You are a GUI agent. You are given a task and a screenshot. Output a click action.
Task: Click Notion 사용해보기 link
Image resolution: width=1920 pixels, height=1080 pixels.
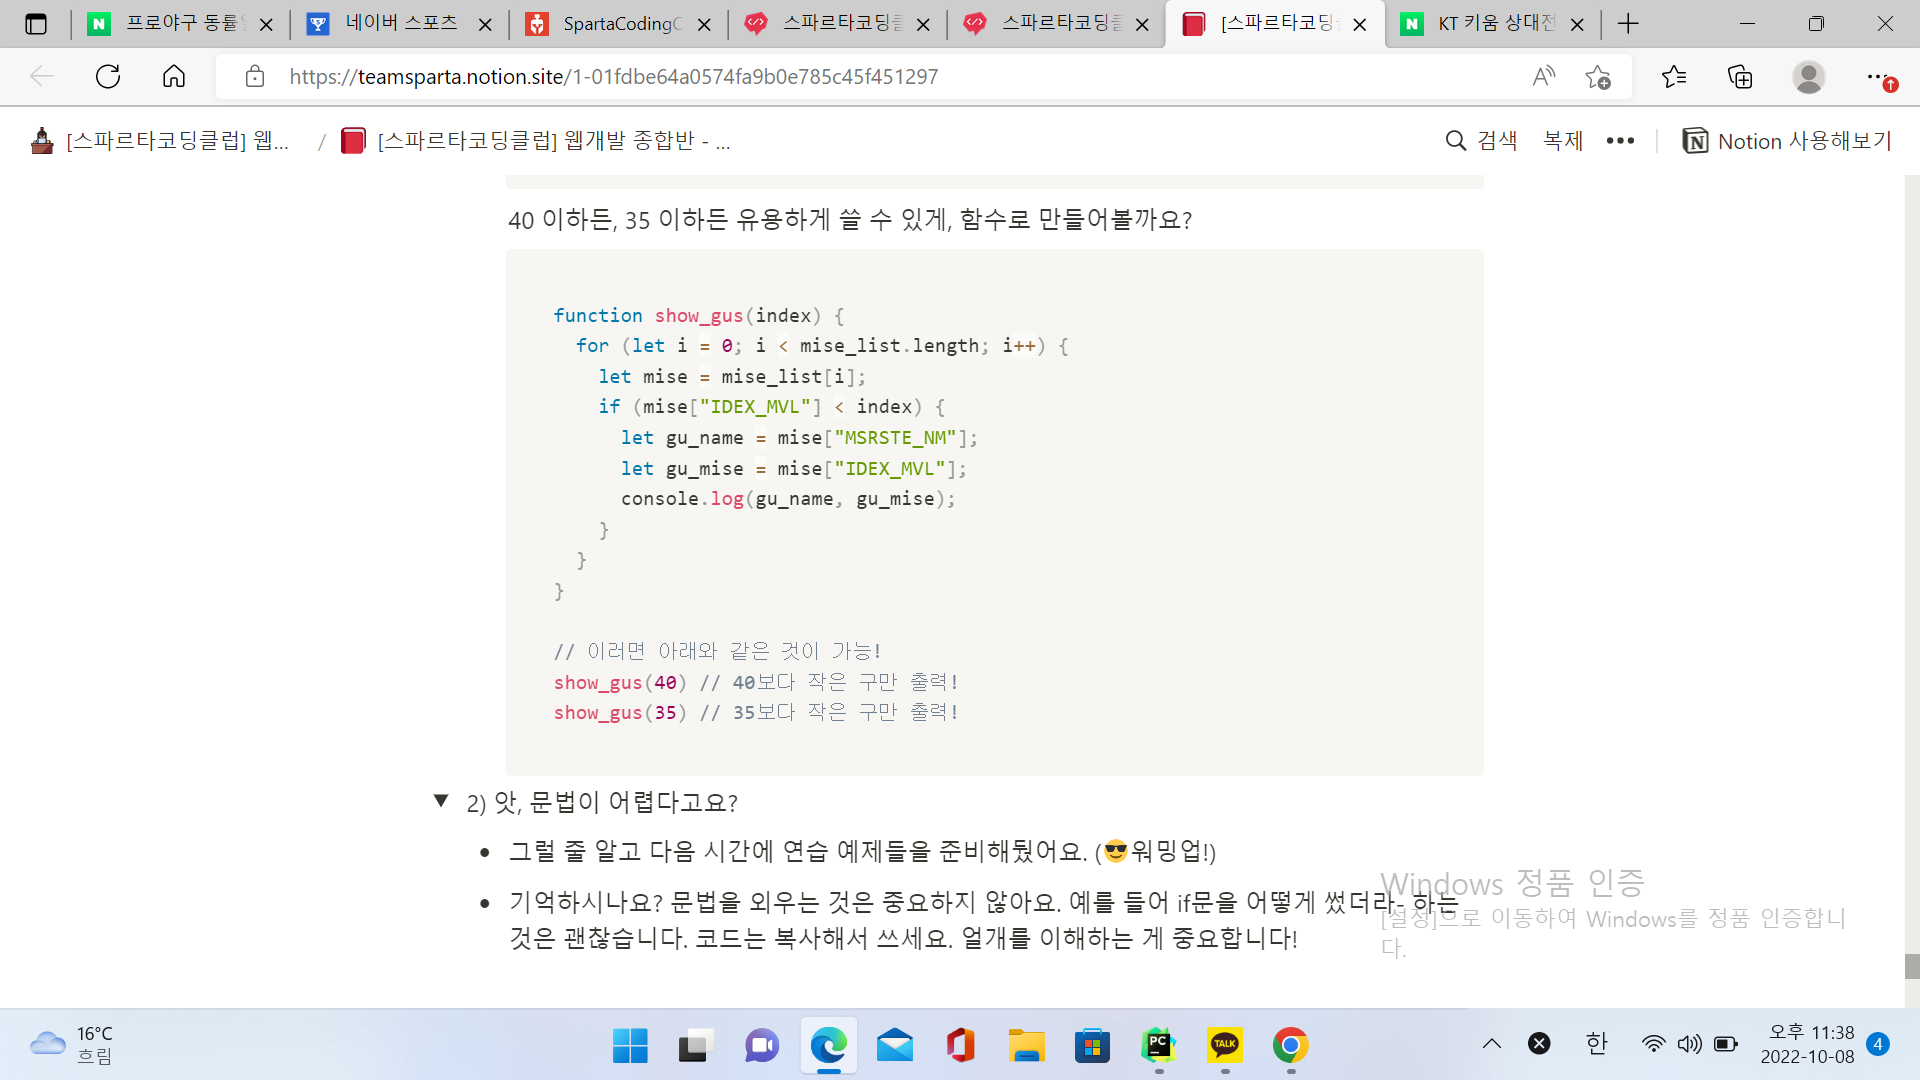[x=1787, y=141]
